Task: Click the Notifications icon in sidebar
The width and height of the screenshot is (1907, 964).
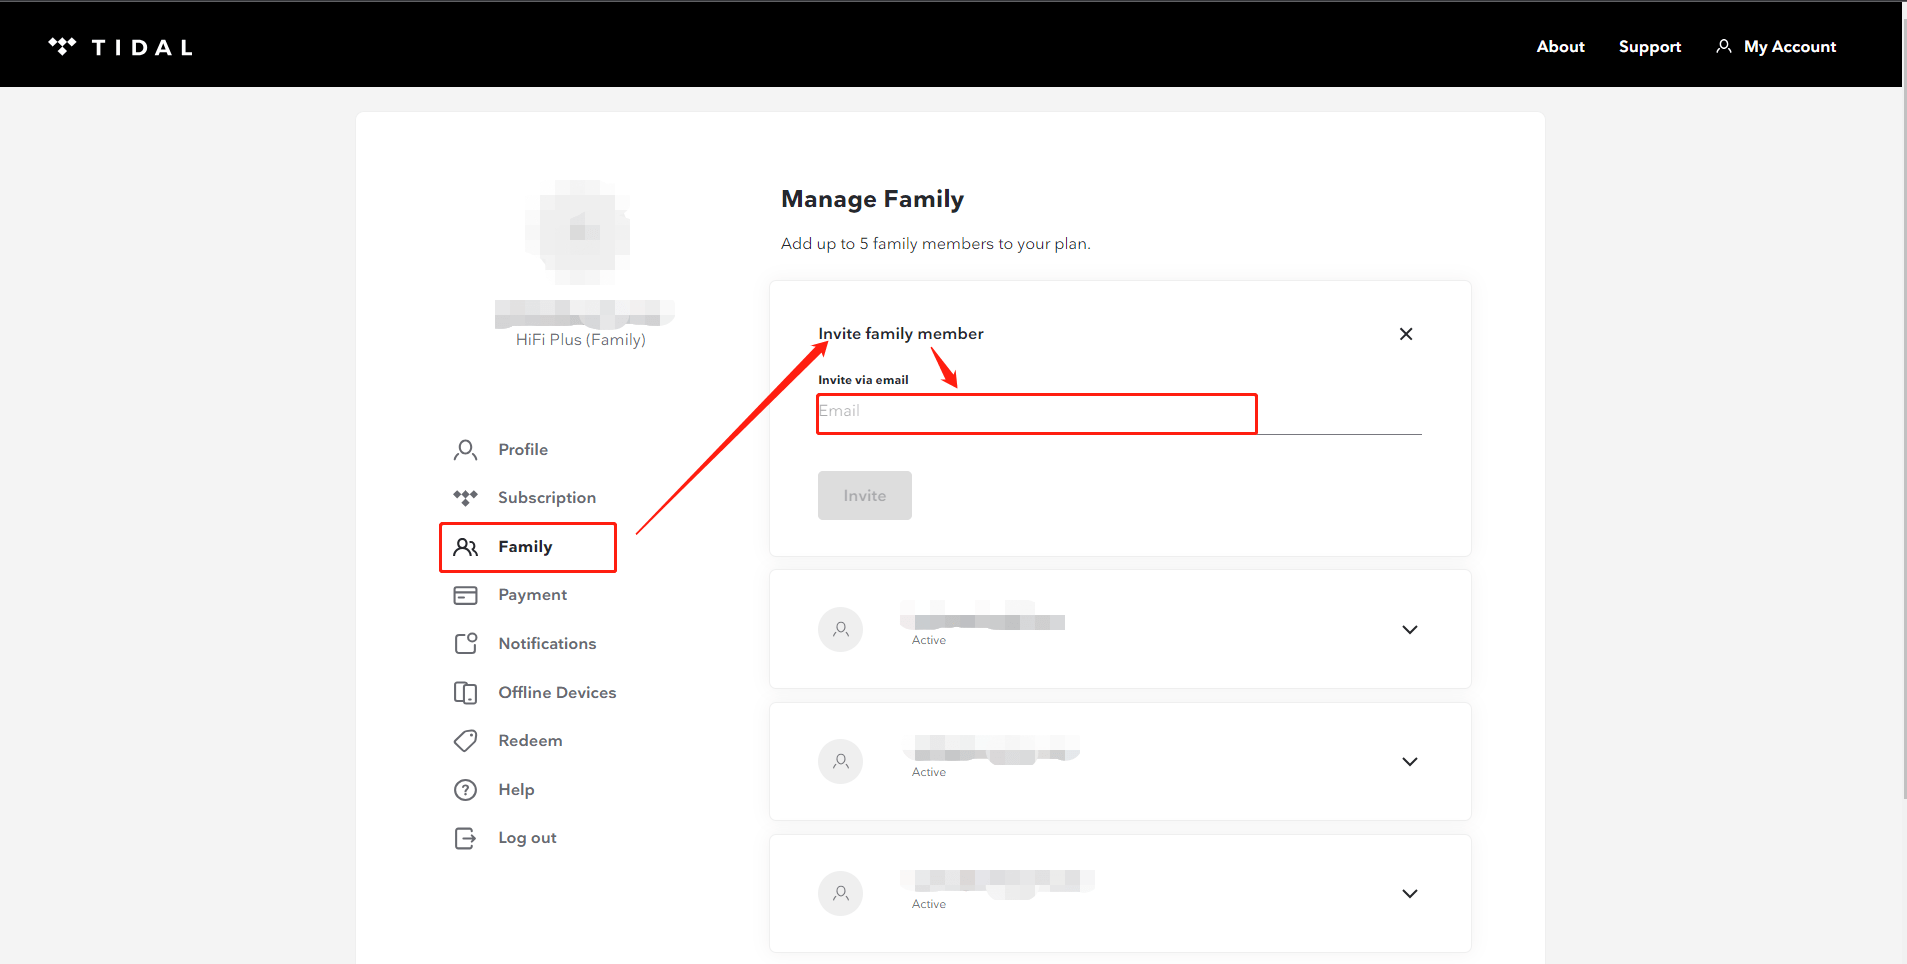Action: click(465, 644)
